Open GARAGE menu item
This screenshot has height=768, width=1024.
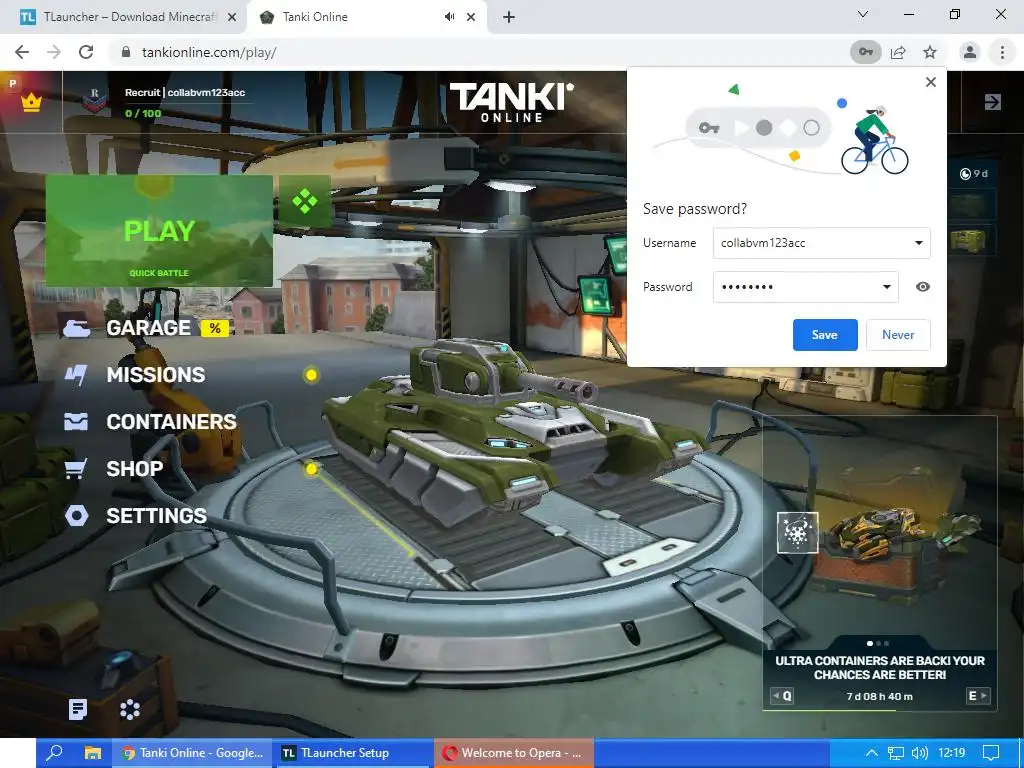point(148,328)
